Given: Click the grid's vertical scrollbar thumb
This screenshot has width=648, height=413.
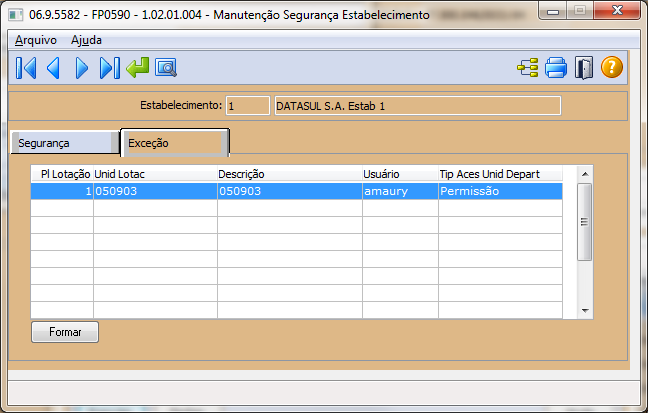Looking at the screenshot, I should (x=584, y=222).
